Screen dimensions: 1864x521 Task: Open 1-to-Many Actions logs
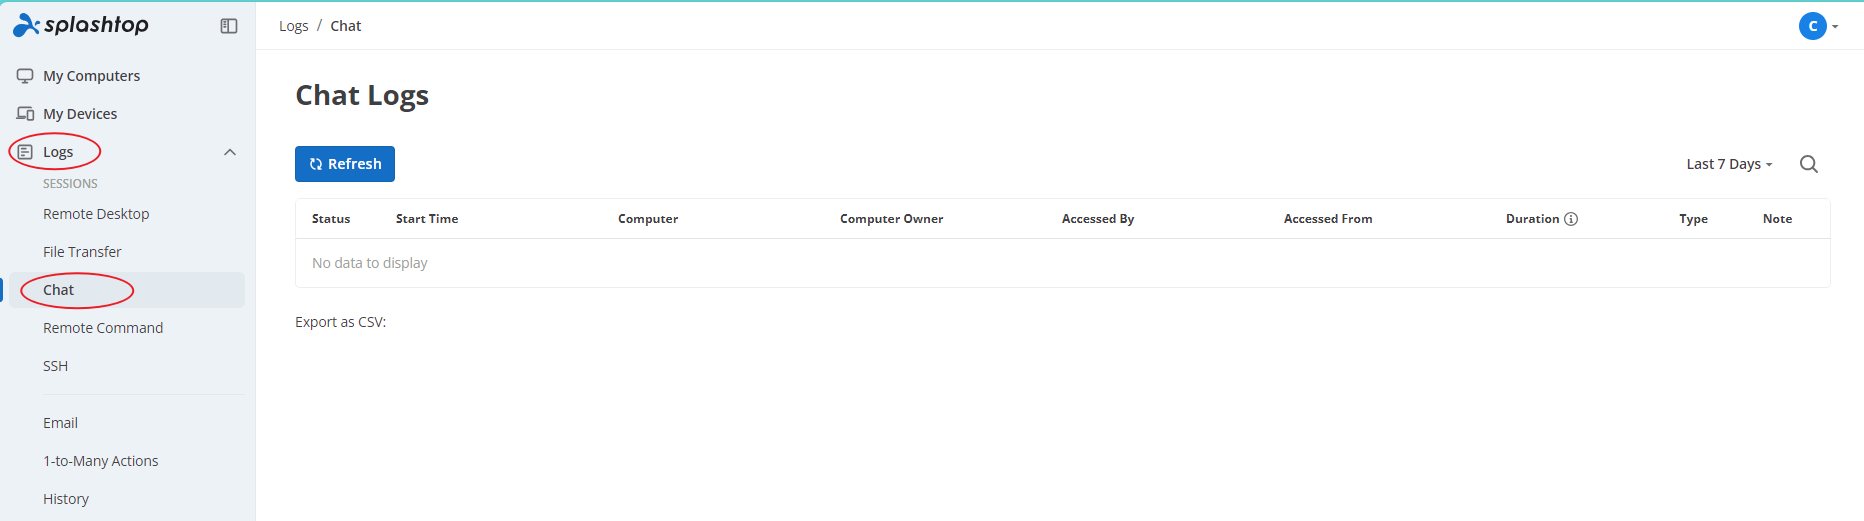point(100,461)
